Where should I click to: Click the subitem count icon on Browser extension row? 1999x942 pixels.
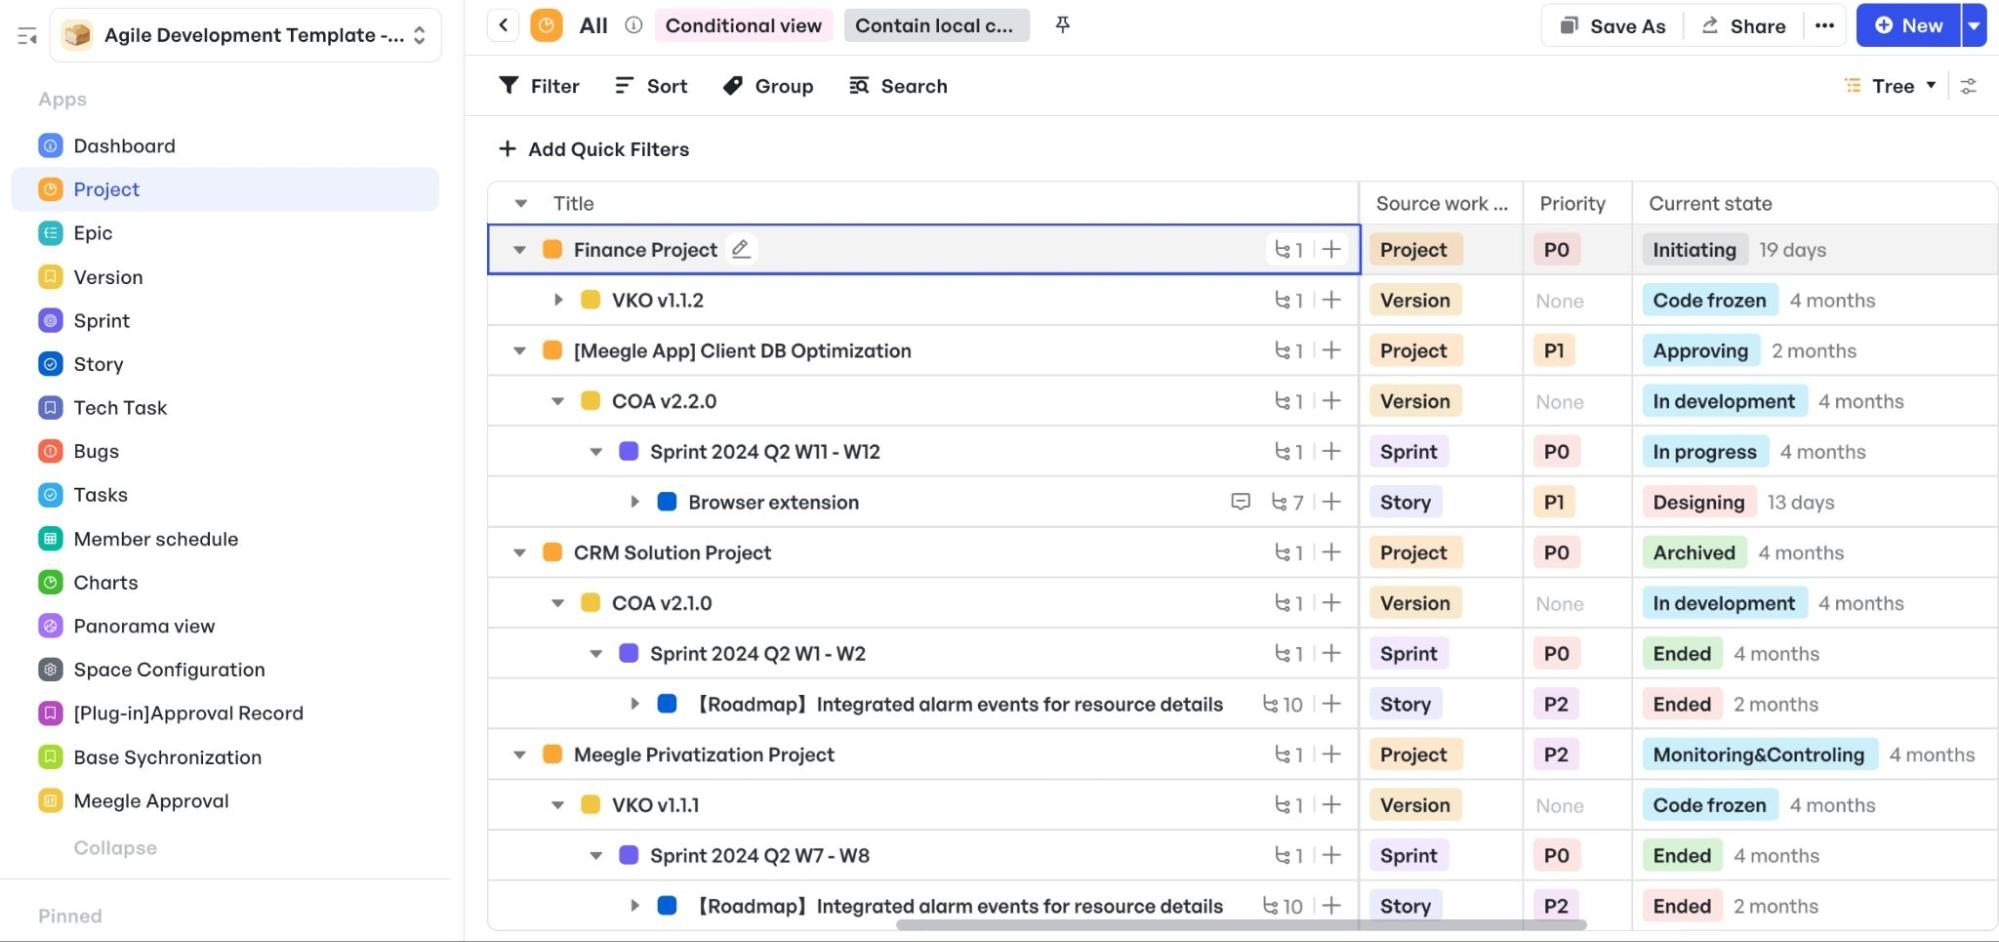pyautogui.click(x=1287, y=502)
